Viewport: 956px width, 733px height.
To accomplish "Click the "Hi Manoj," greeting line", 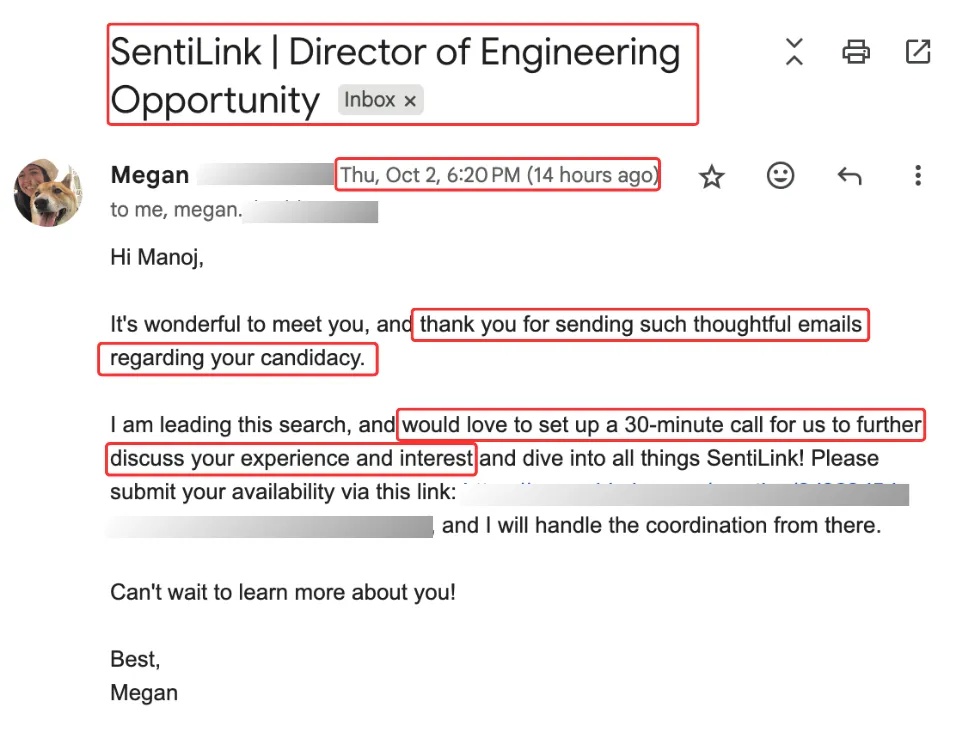I will (x=157, y=258).
